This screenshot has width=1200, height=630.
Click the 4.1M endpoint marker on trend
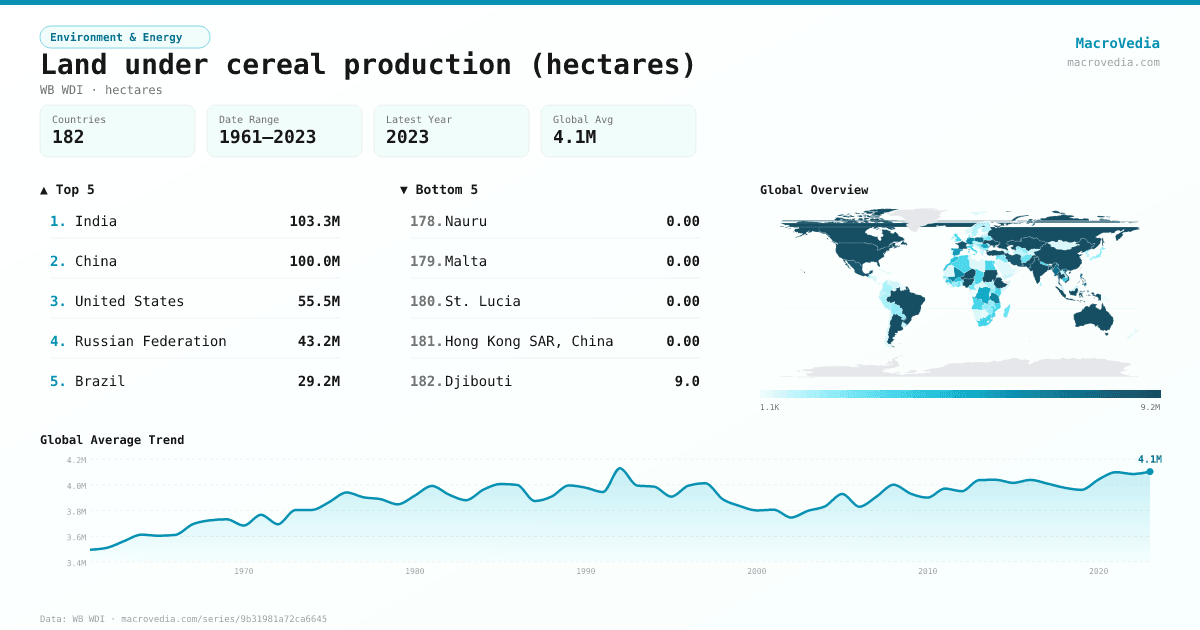click(1150, 471)
